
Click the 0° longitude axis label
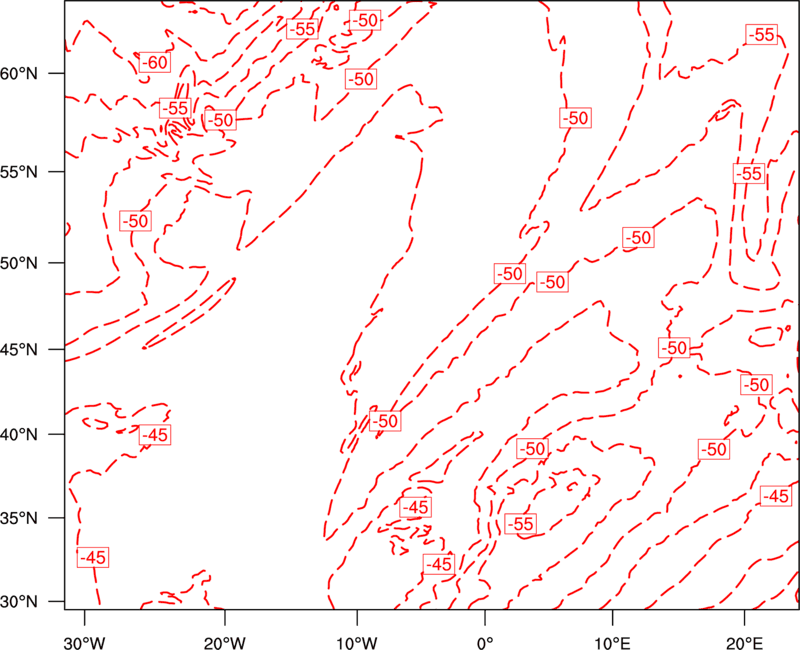(x=485, y=642)
